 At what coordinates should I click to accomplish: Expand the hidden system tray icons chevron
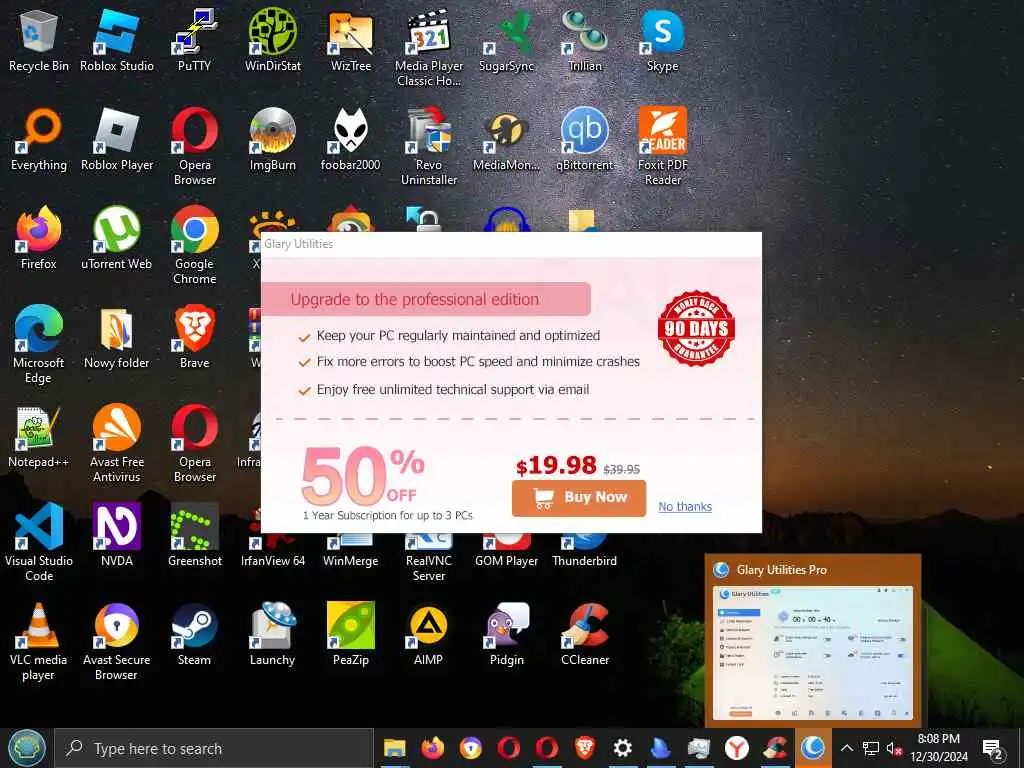click(846, 748)
